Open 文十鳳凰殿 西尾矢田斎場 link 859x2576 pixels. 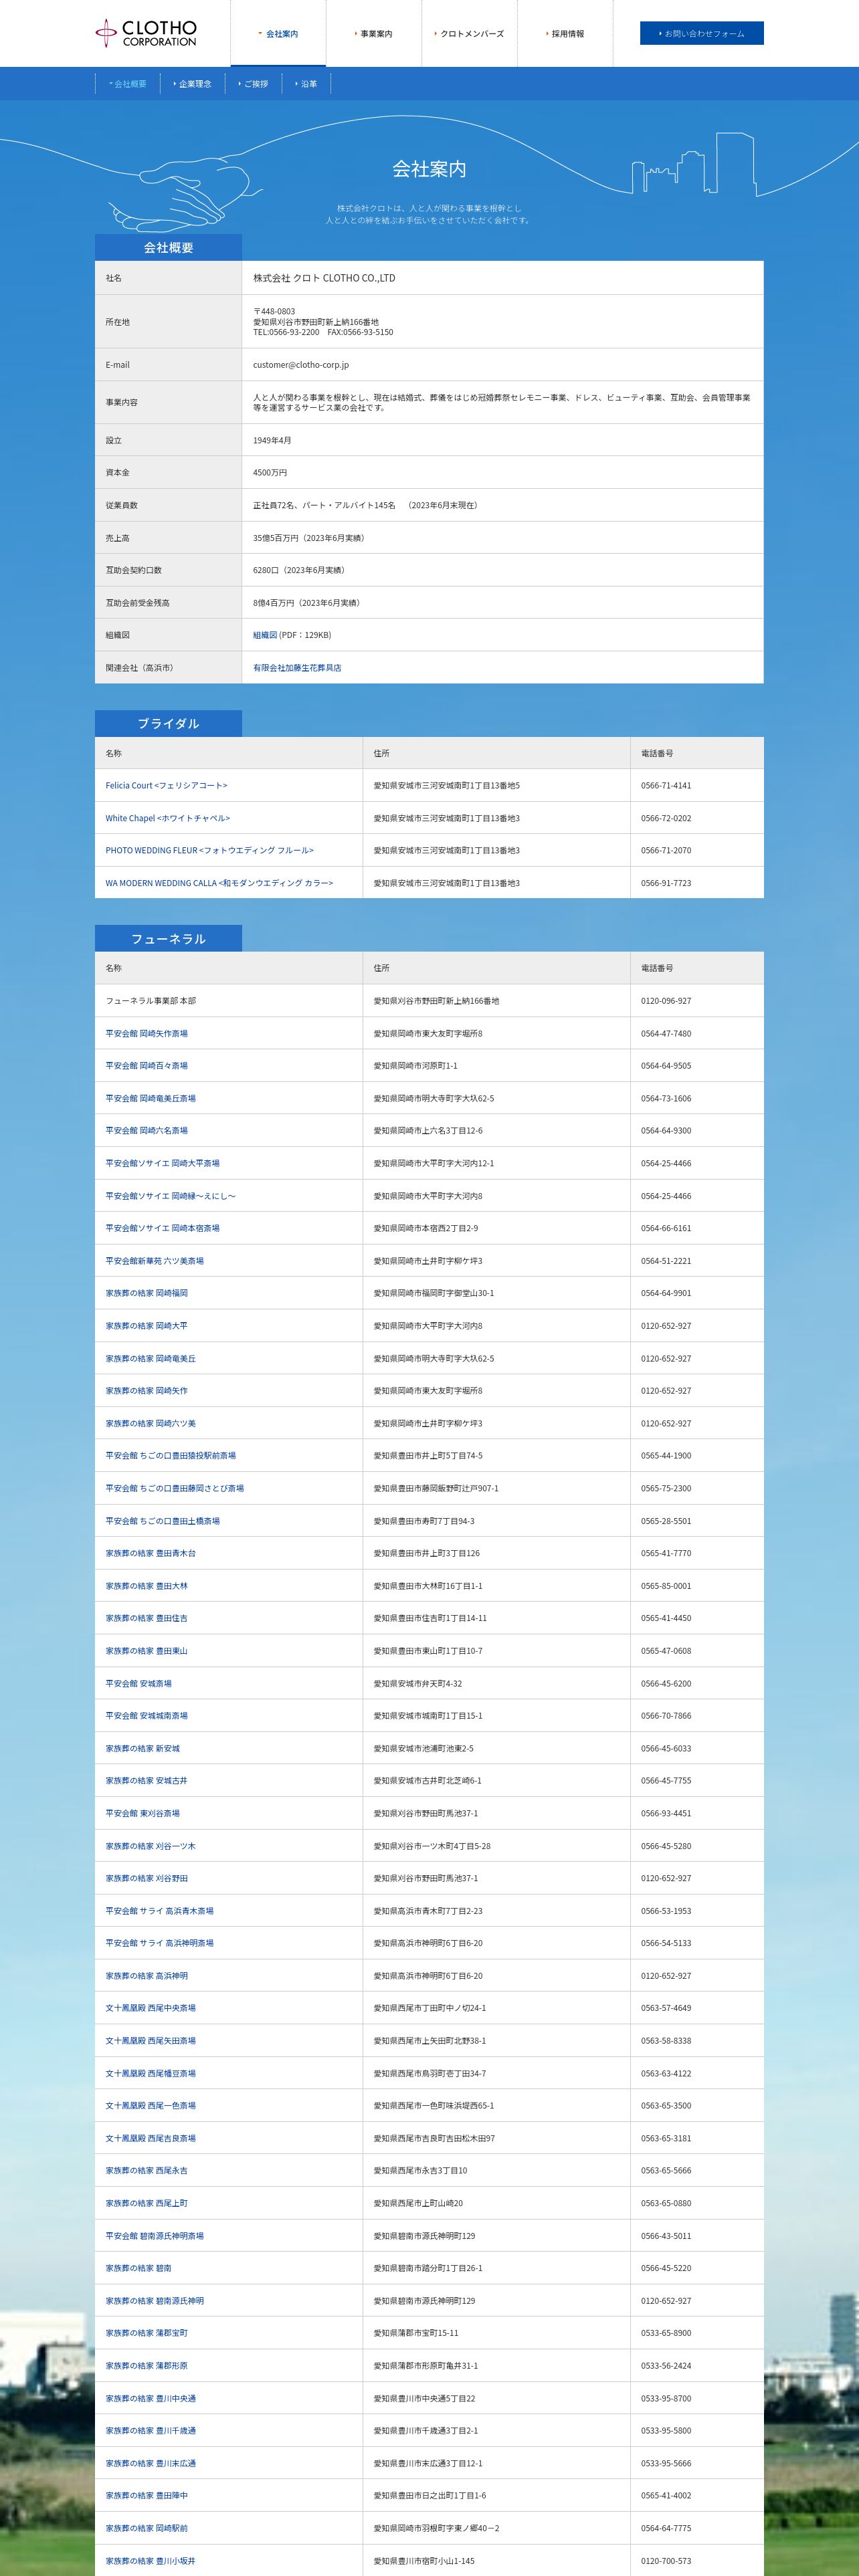(151, 2041)
